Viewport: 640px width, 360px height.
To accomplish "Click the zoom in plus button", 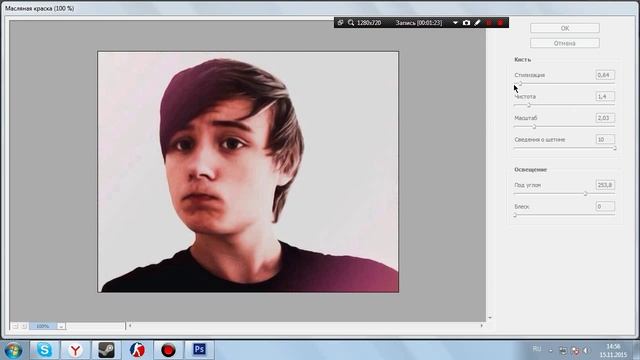I will 24,326.
